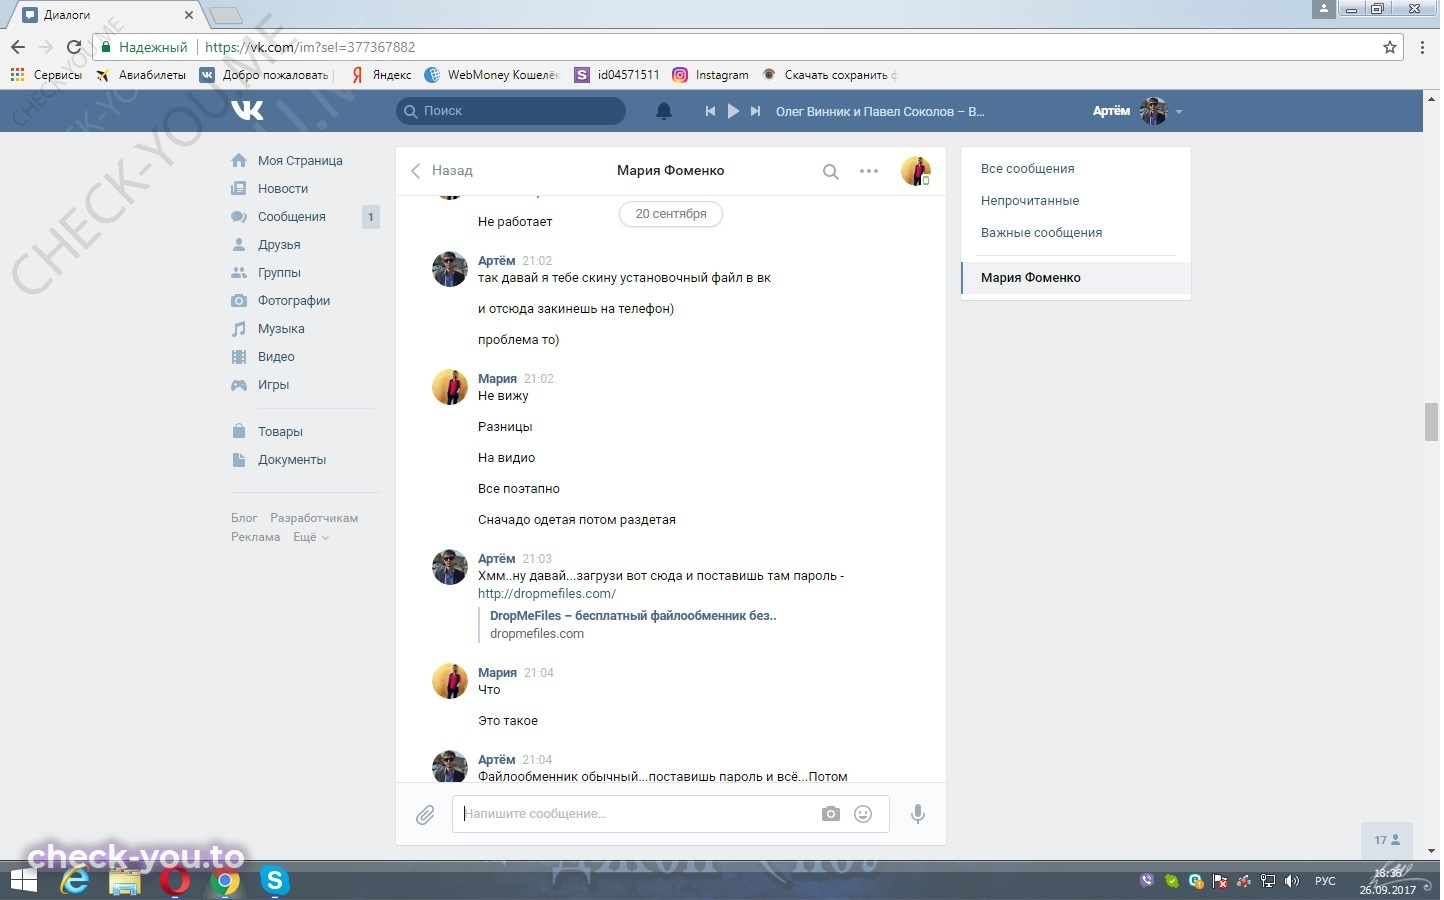Select Мария Фоменко conversation tab
Screen dimensions: 1444x900
pos(1076,278)
